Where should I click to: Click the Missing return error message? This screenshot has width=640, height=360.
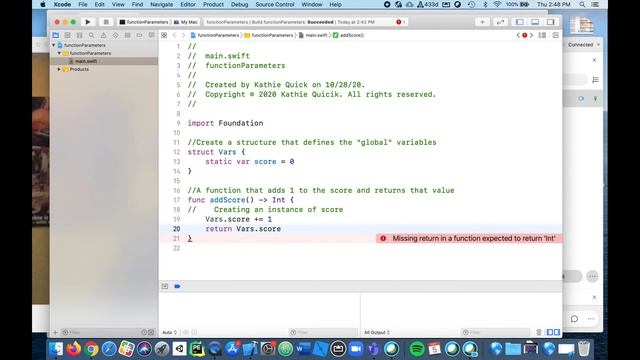pos(473,238)
